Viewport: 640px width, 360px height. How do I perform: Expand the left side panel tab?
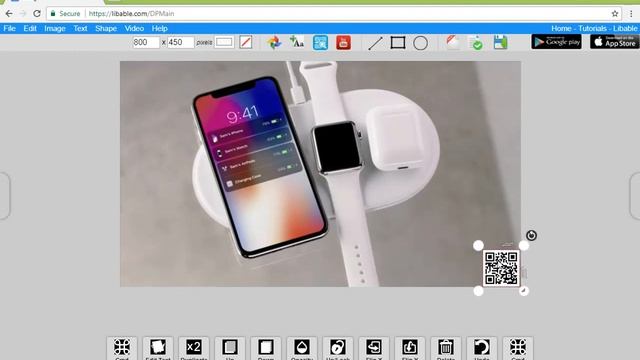point(4,196)
